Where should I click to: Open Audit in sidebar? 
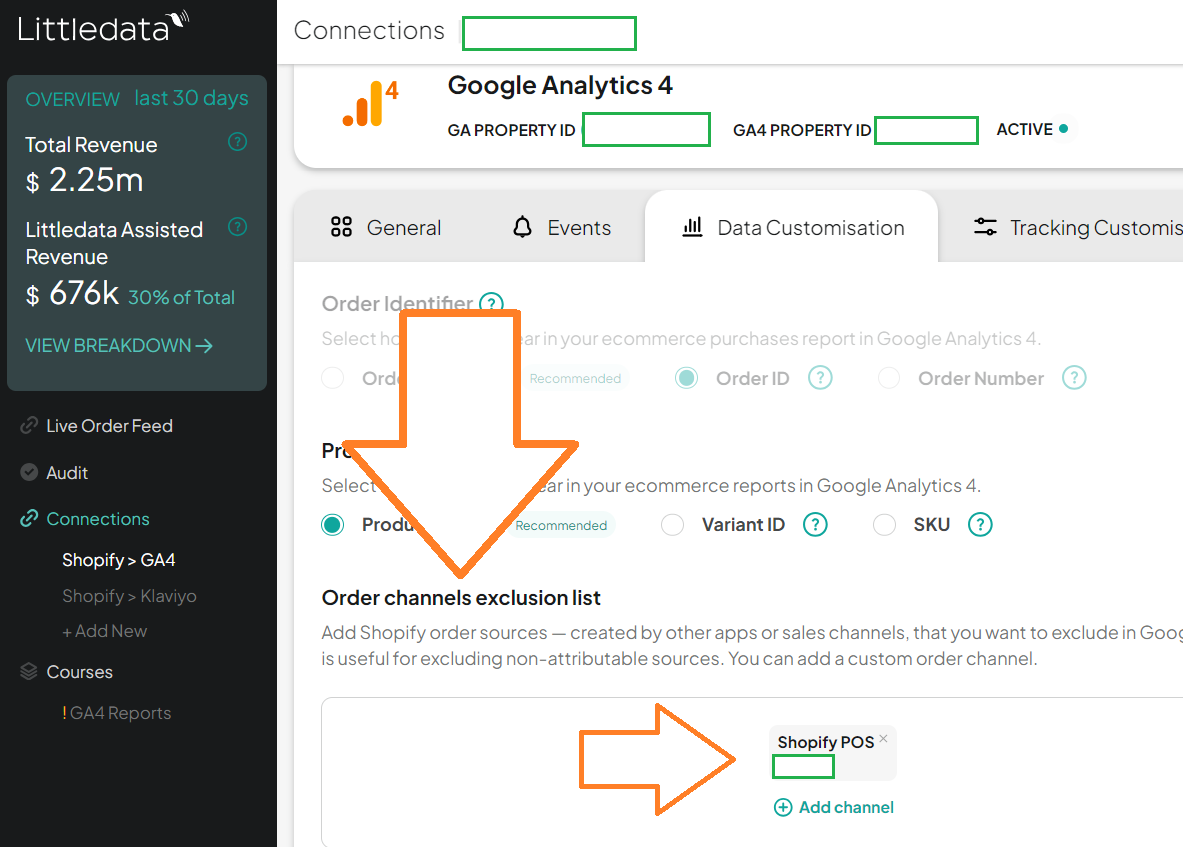point(67,472)
